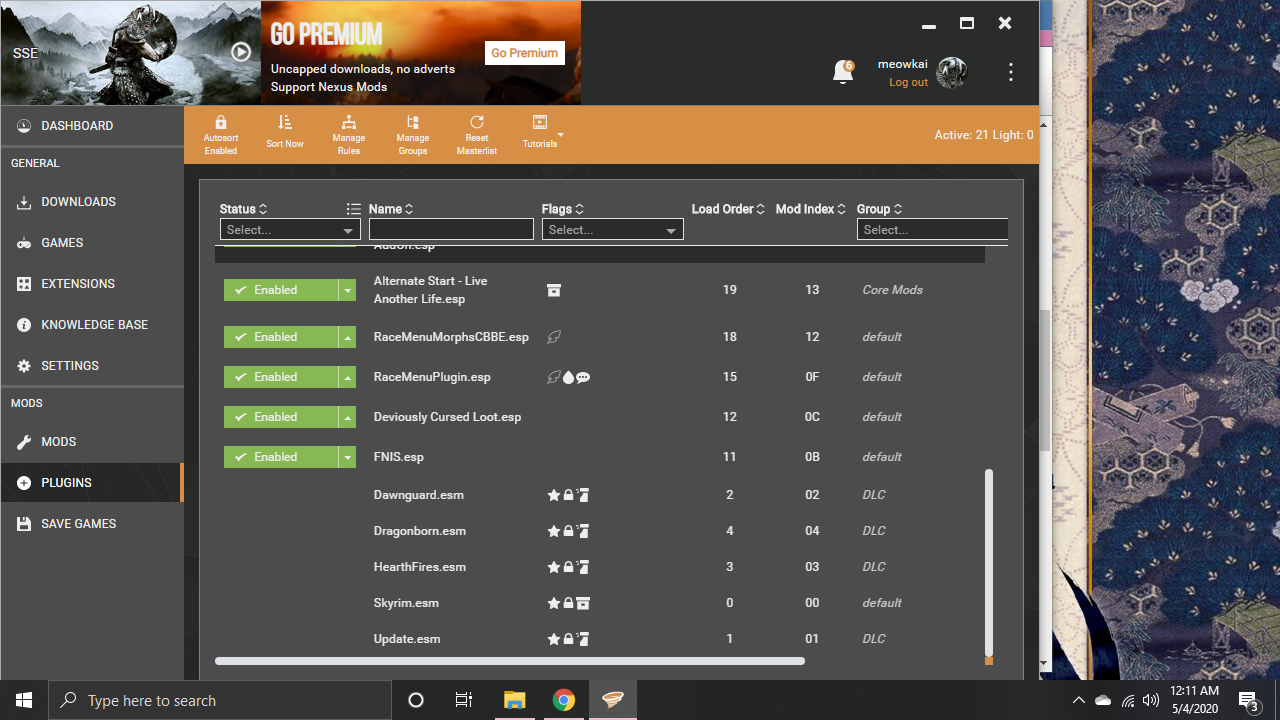The image size is (1280, 720).
Task: Click the plugin list vertical scrollbar
Action: click(x=989, y=561)
